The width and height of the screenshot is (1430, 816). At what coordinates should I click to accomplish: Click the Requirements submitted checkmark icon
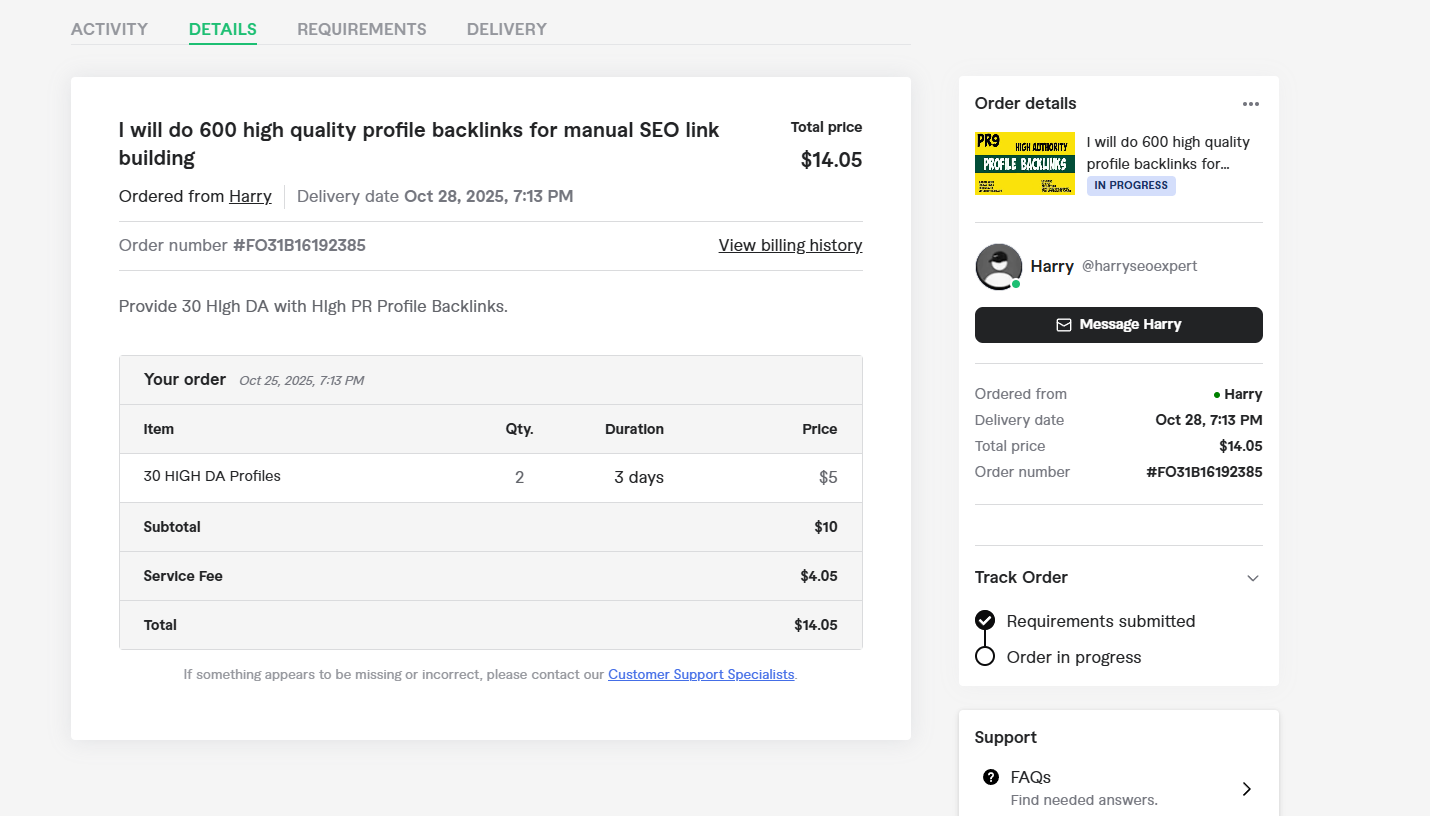985,621
